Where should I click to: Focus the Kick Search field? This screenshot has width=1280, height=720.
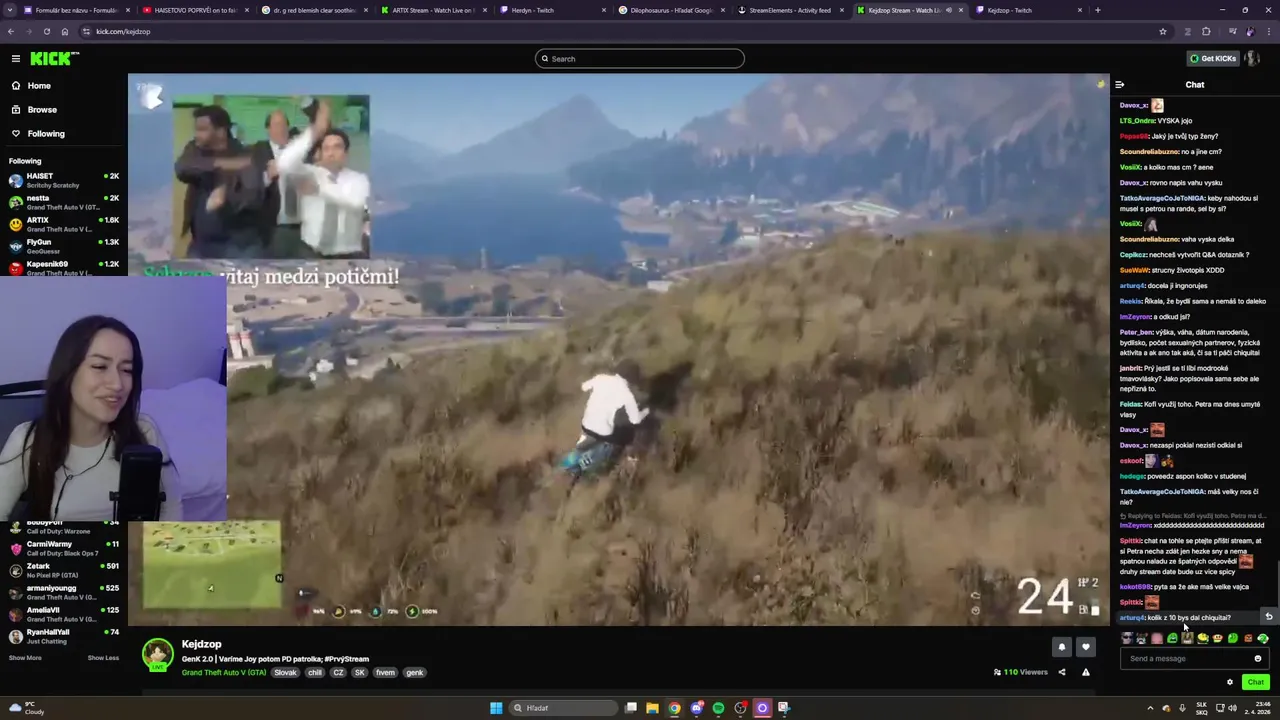click(640, 59)
